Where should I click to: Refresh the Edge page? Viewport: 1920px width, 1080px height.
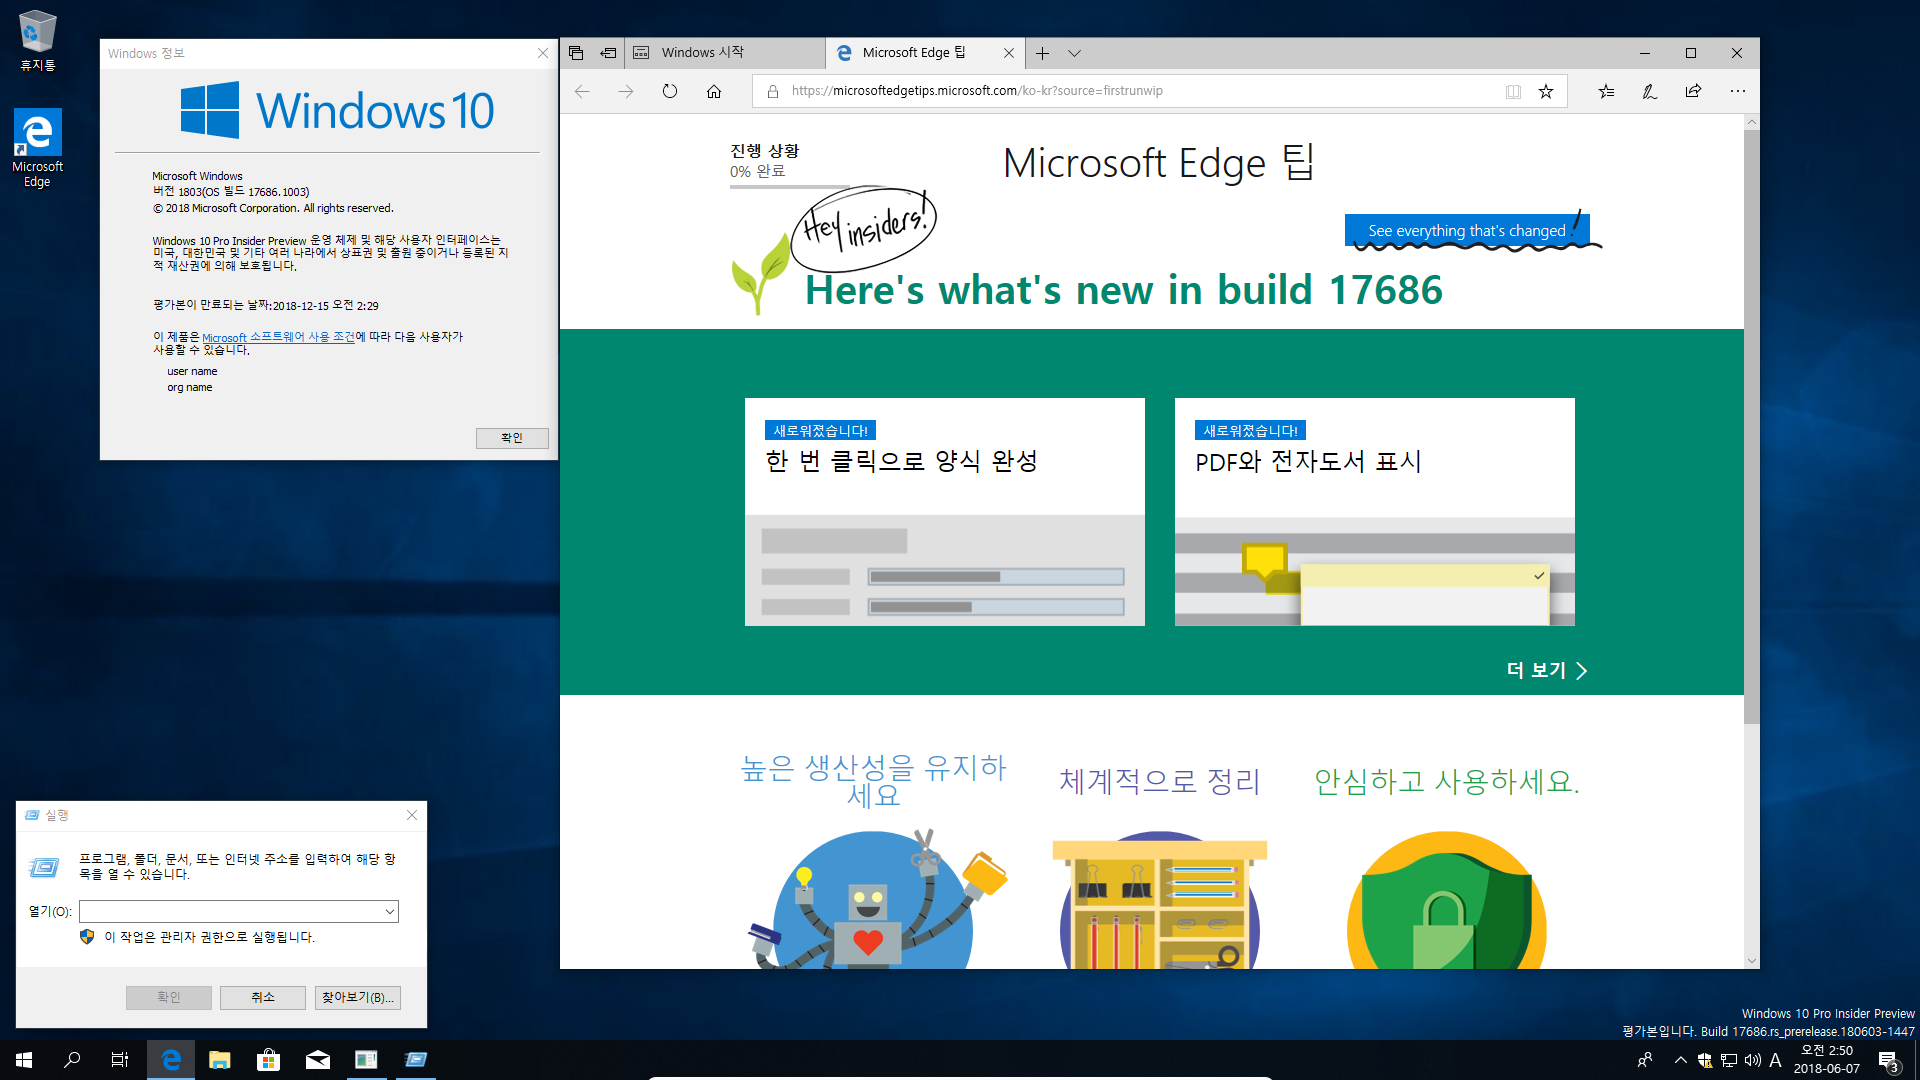(670, 91)
